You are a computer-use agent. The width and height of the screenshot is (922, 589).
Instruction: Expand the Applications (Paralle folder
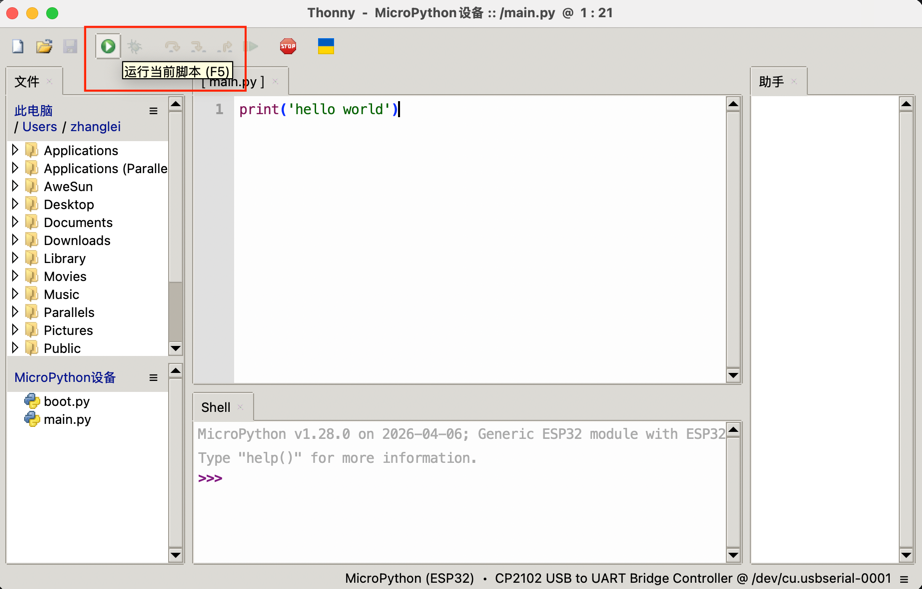tap(15, 168)
